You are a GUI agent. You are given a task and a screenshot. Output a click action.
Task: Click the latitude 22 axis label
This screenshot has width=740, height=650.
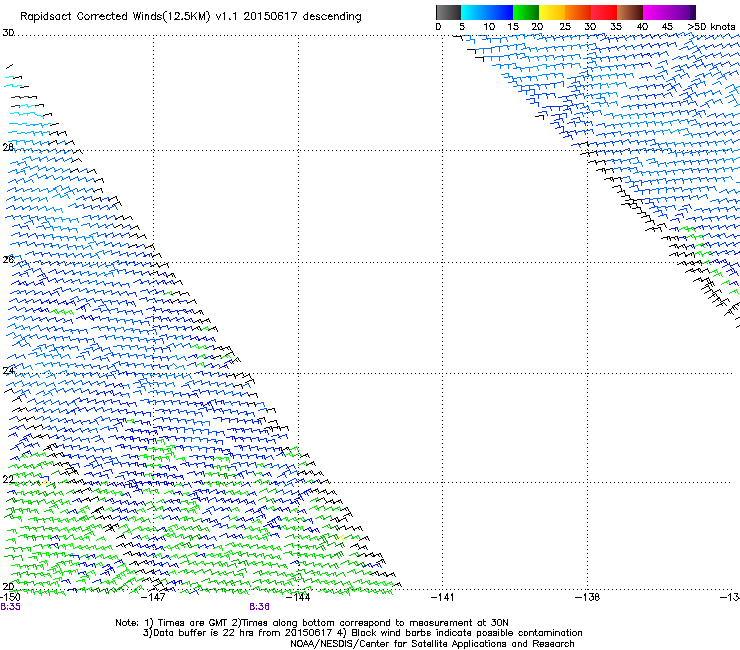8,479
